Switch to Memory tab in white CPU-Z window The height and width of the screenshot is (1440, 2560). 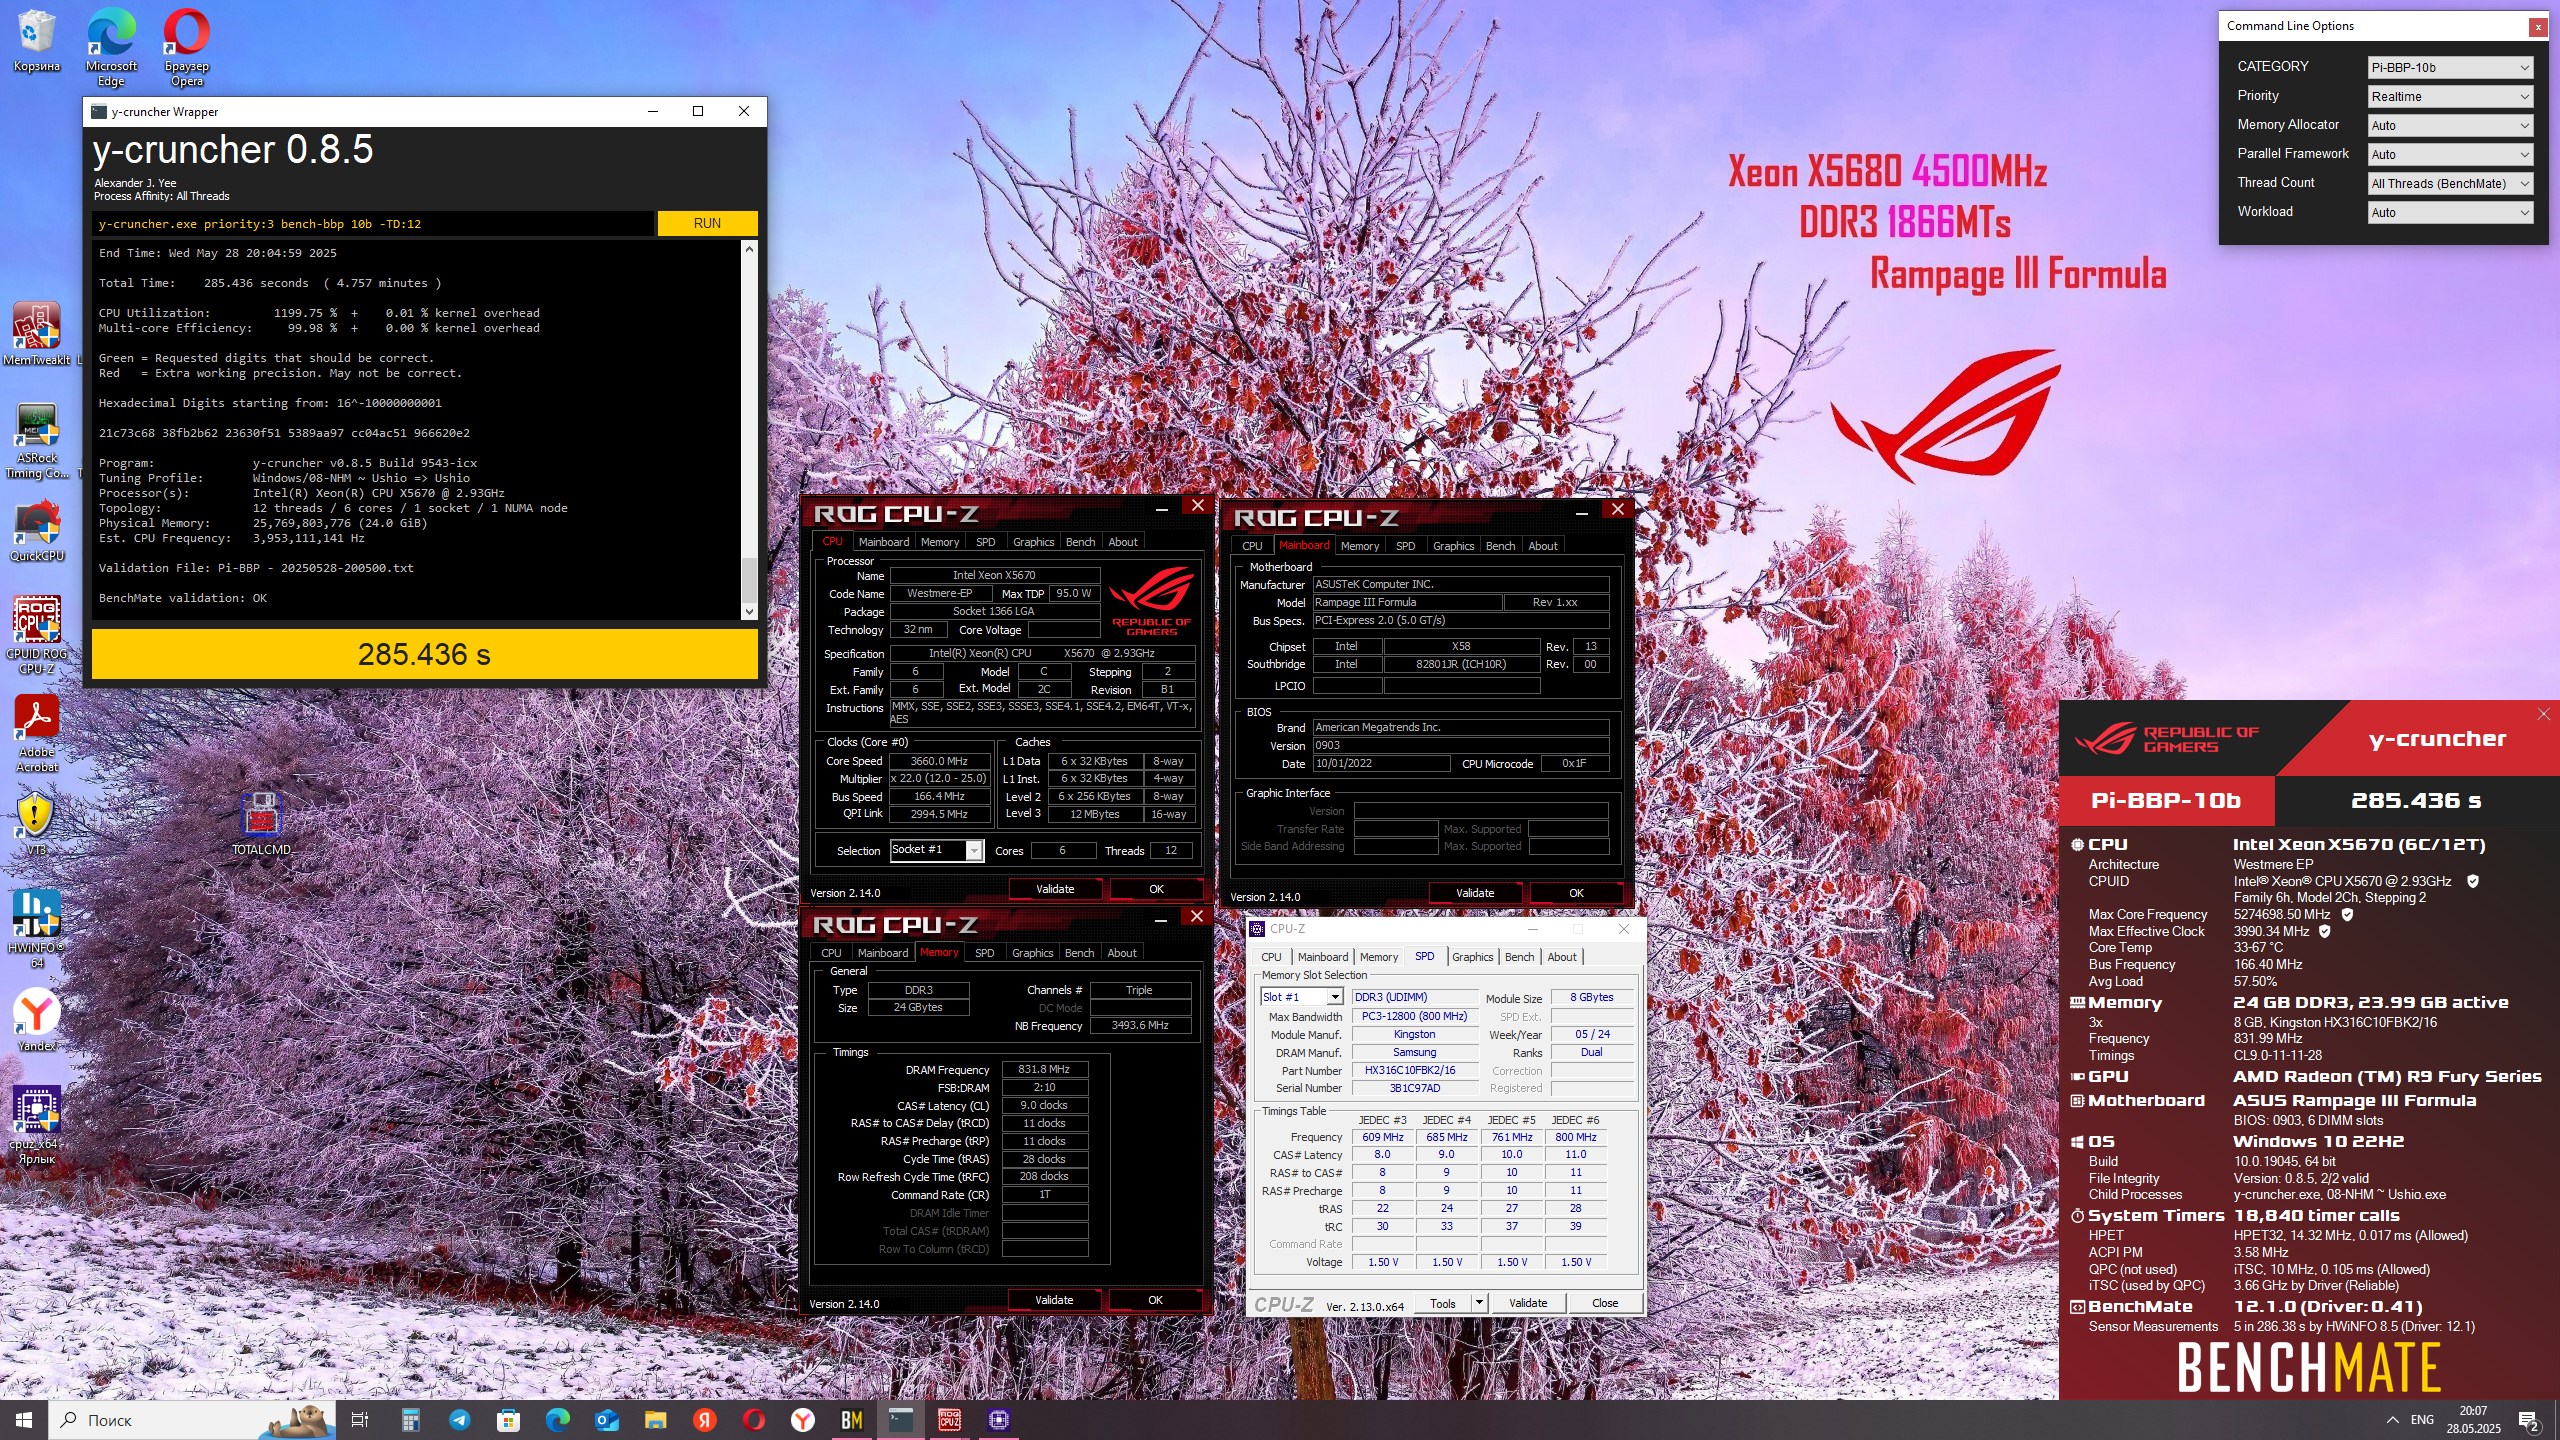[1379, 957]
